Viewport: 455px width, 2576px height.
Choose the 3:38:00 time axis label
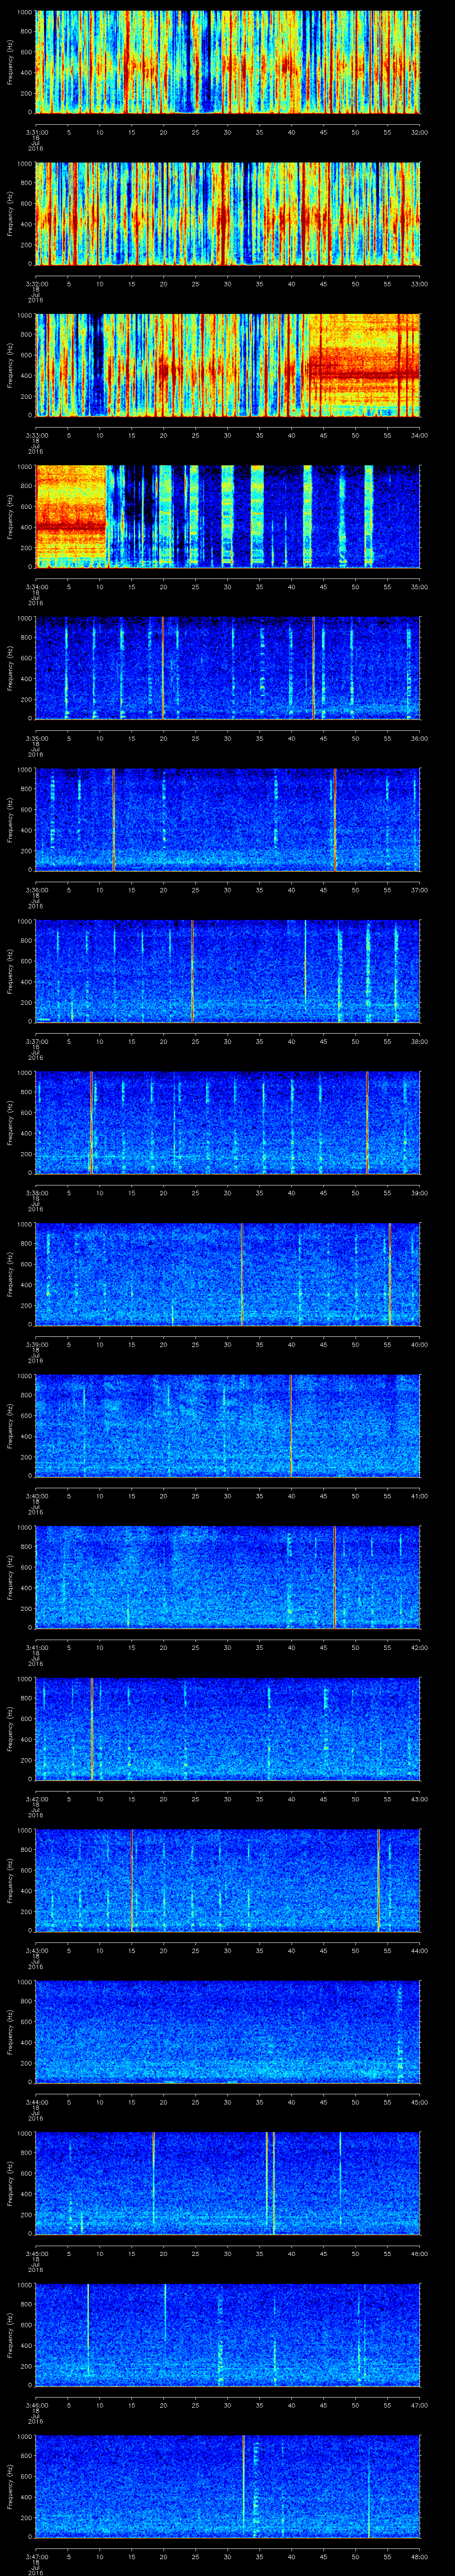(37, 1193)
